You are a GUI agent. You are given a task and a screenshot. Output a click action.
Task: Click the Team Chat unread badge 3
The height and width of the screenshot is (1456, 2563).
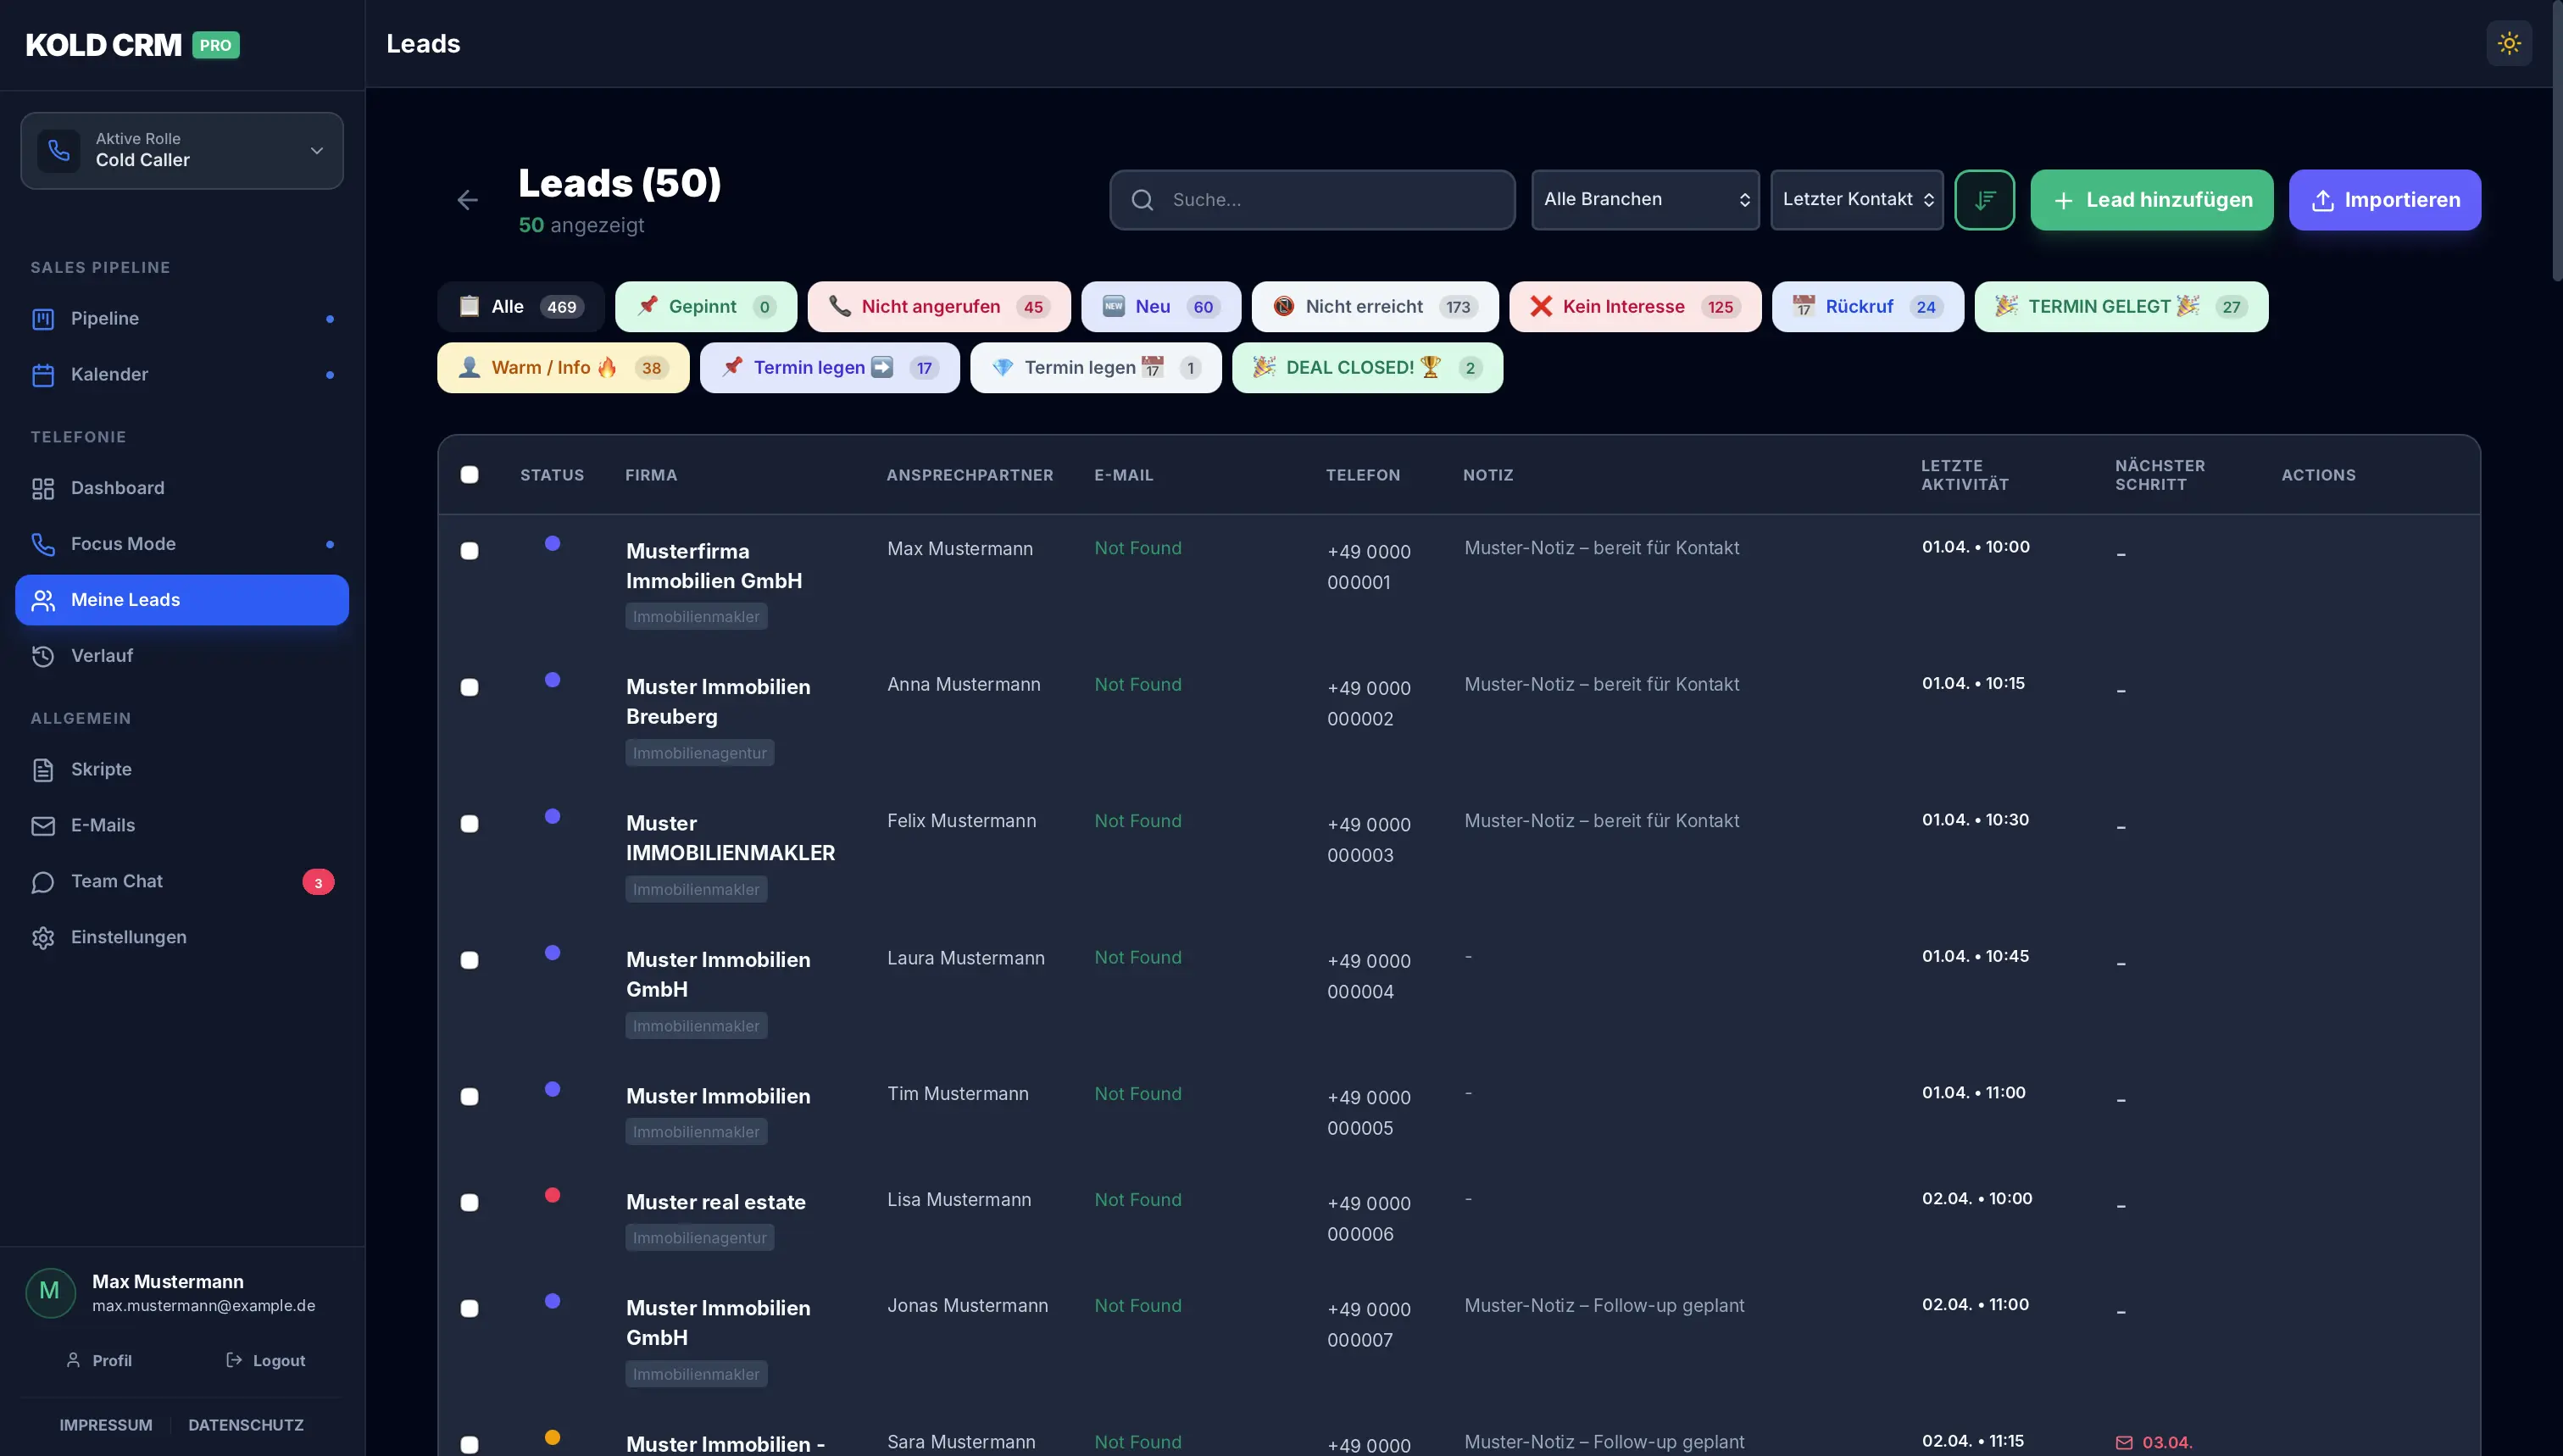(318, 882)
